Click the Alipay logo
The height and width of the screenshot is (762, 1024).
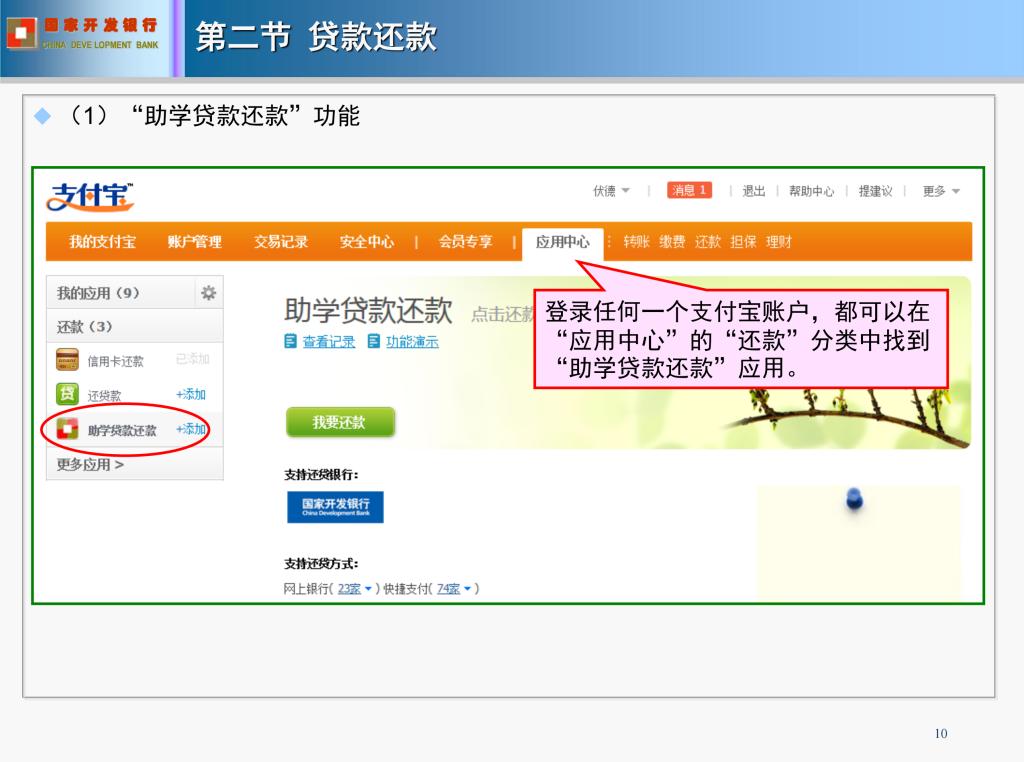(x=91, y=196)
